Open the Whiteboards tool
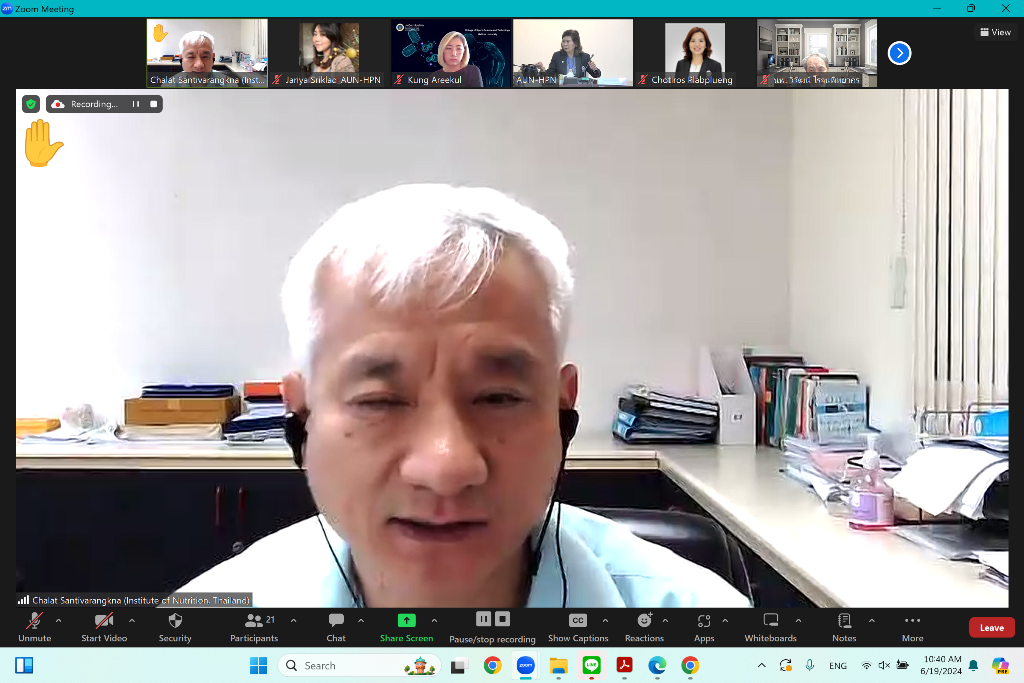Image resolution: width=1024 pixels, height=683 pixels. tap(770, 626)
